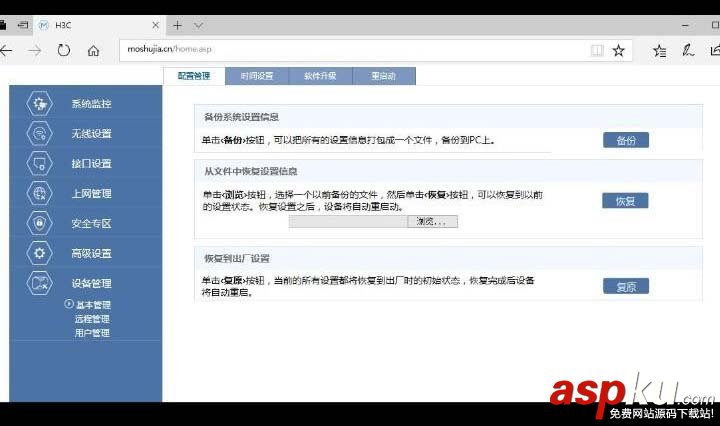Click the 恢复 restore button

click(x=625, y=201)
